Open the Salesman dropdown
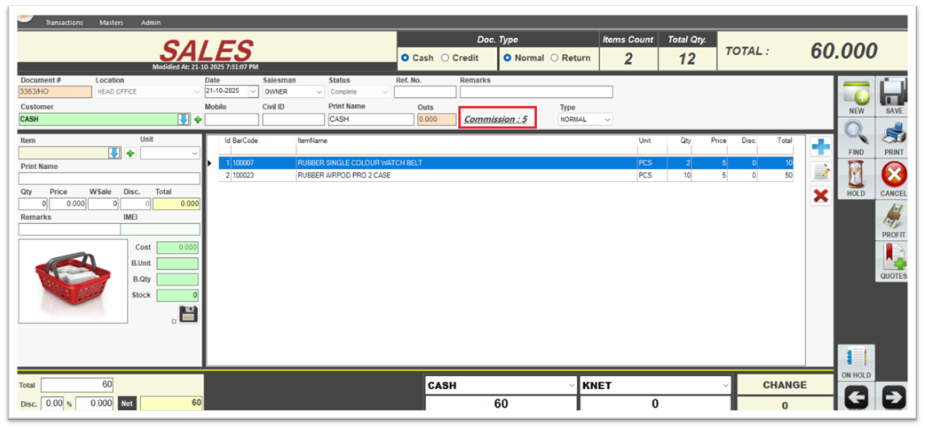Viewport: 925px width, 429px height. [x=320, y=92]
